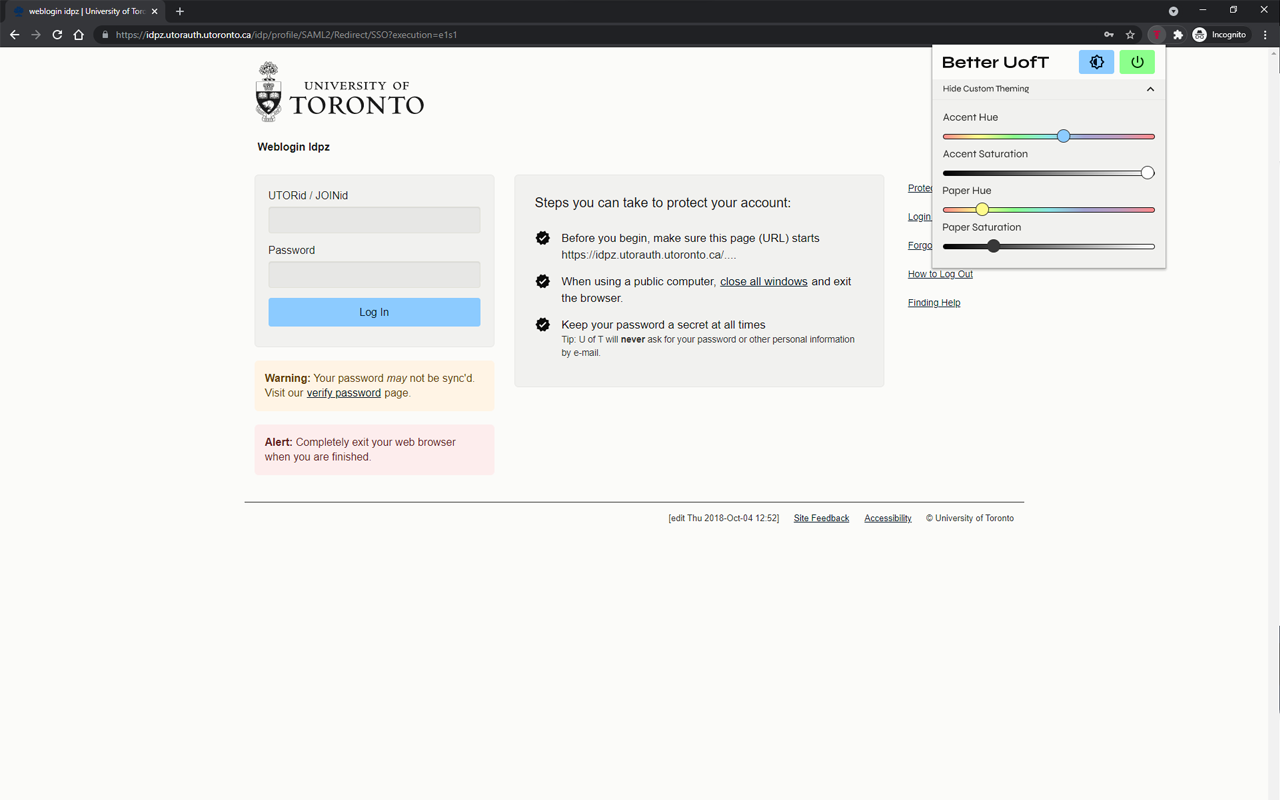Viewport: 1280px width, 800px height.
Task: Reload the page
Action: 57,35
